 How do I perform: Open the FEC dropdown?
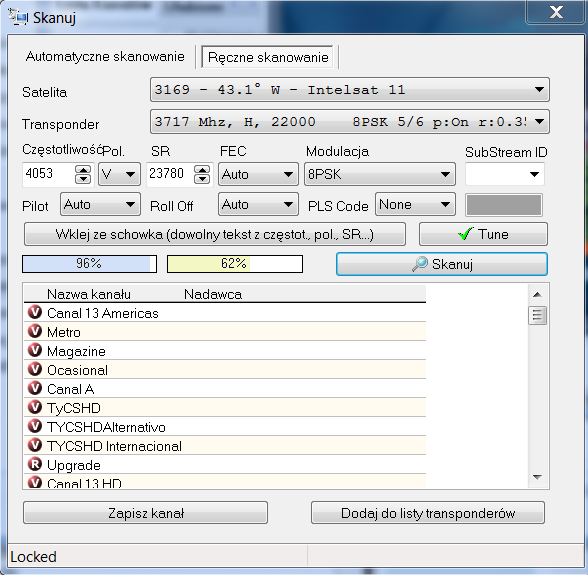tap(258, 174)
